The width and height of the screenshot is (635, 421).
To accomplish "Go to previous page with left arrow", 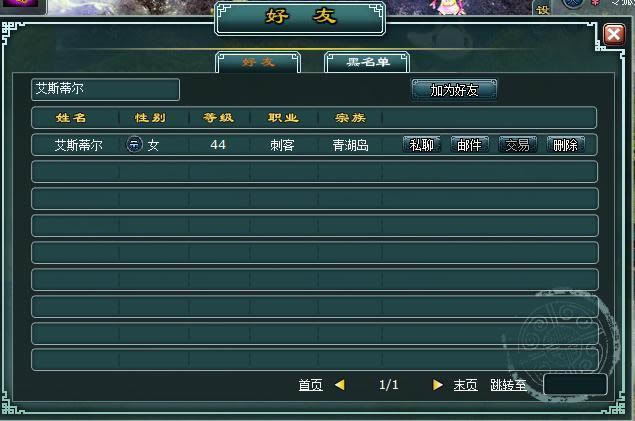I will (340, 385).
